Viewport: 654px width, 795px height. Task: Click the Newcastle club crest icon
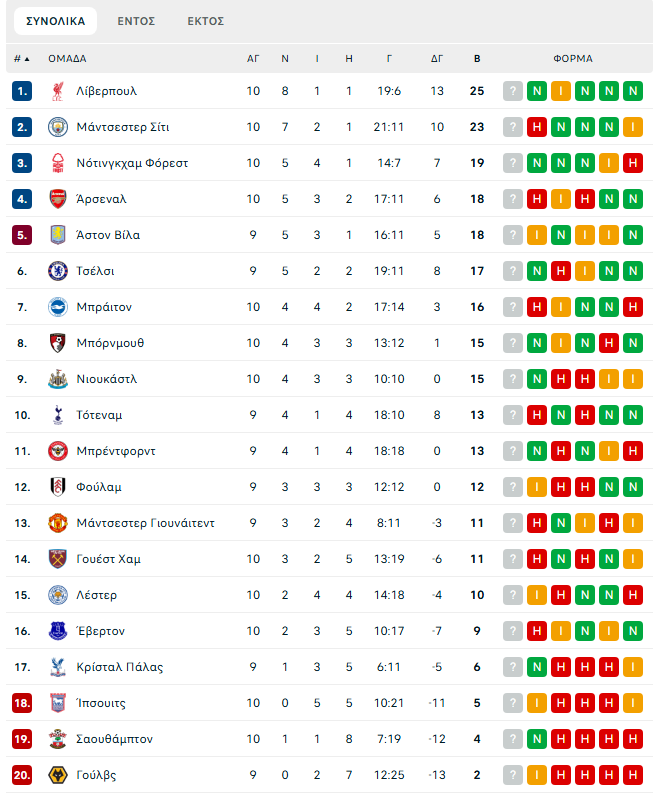(x=57, y=379)
